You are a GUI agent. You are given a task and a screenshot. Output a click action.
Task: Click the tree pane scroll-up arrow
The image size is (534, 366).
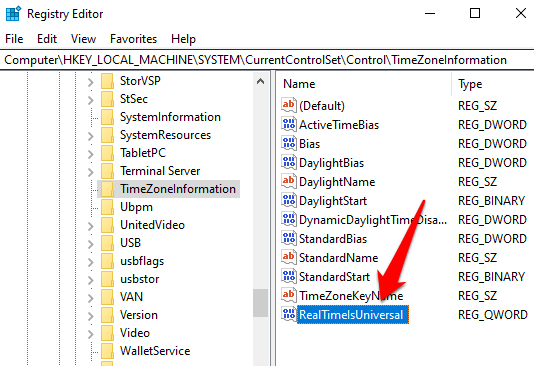[x=261, y=81]
